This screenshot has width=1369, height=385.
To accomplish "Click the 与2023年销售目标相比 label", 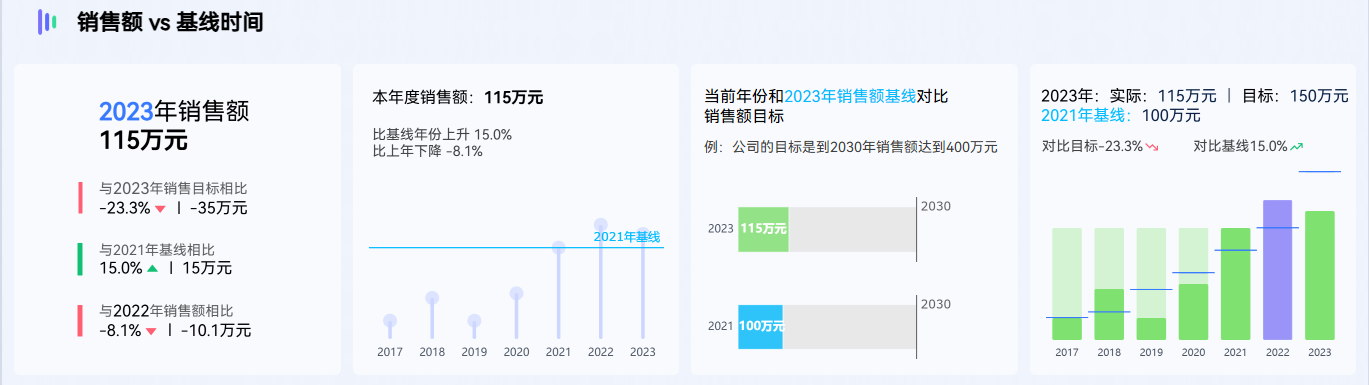I will [x=173, y=188].
